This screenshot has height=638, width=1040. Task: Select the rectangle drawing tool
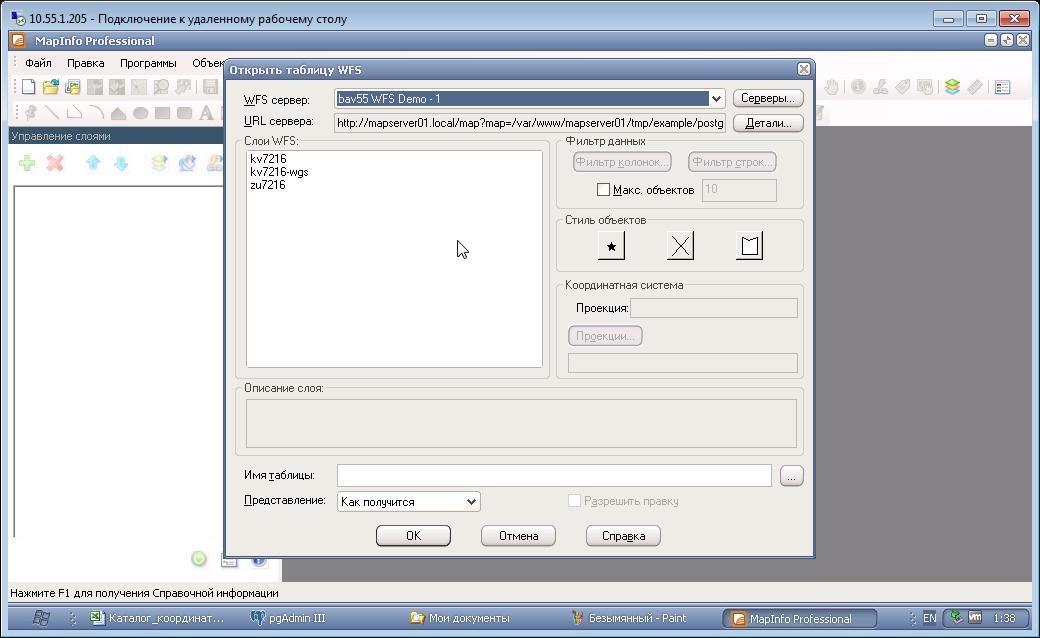162,113
